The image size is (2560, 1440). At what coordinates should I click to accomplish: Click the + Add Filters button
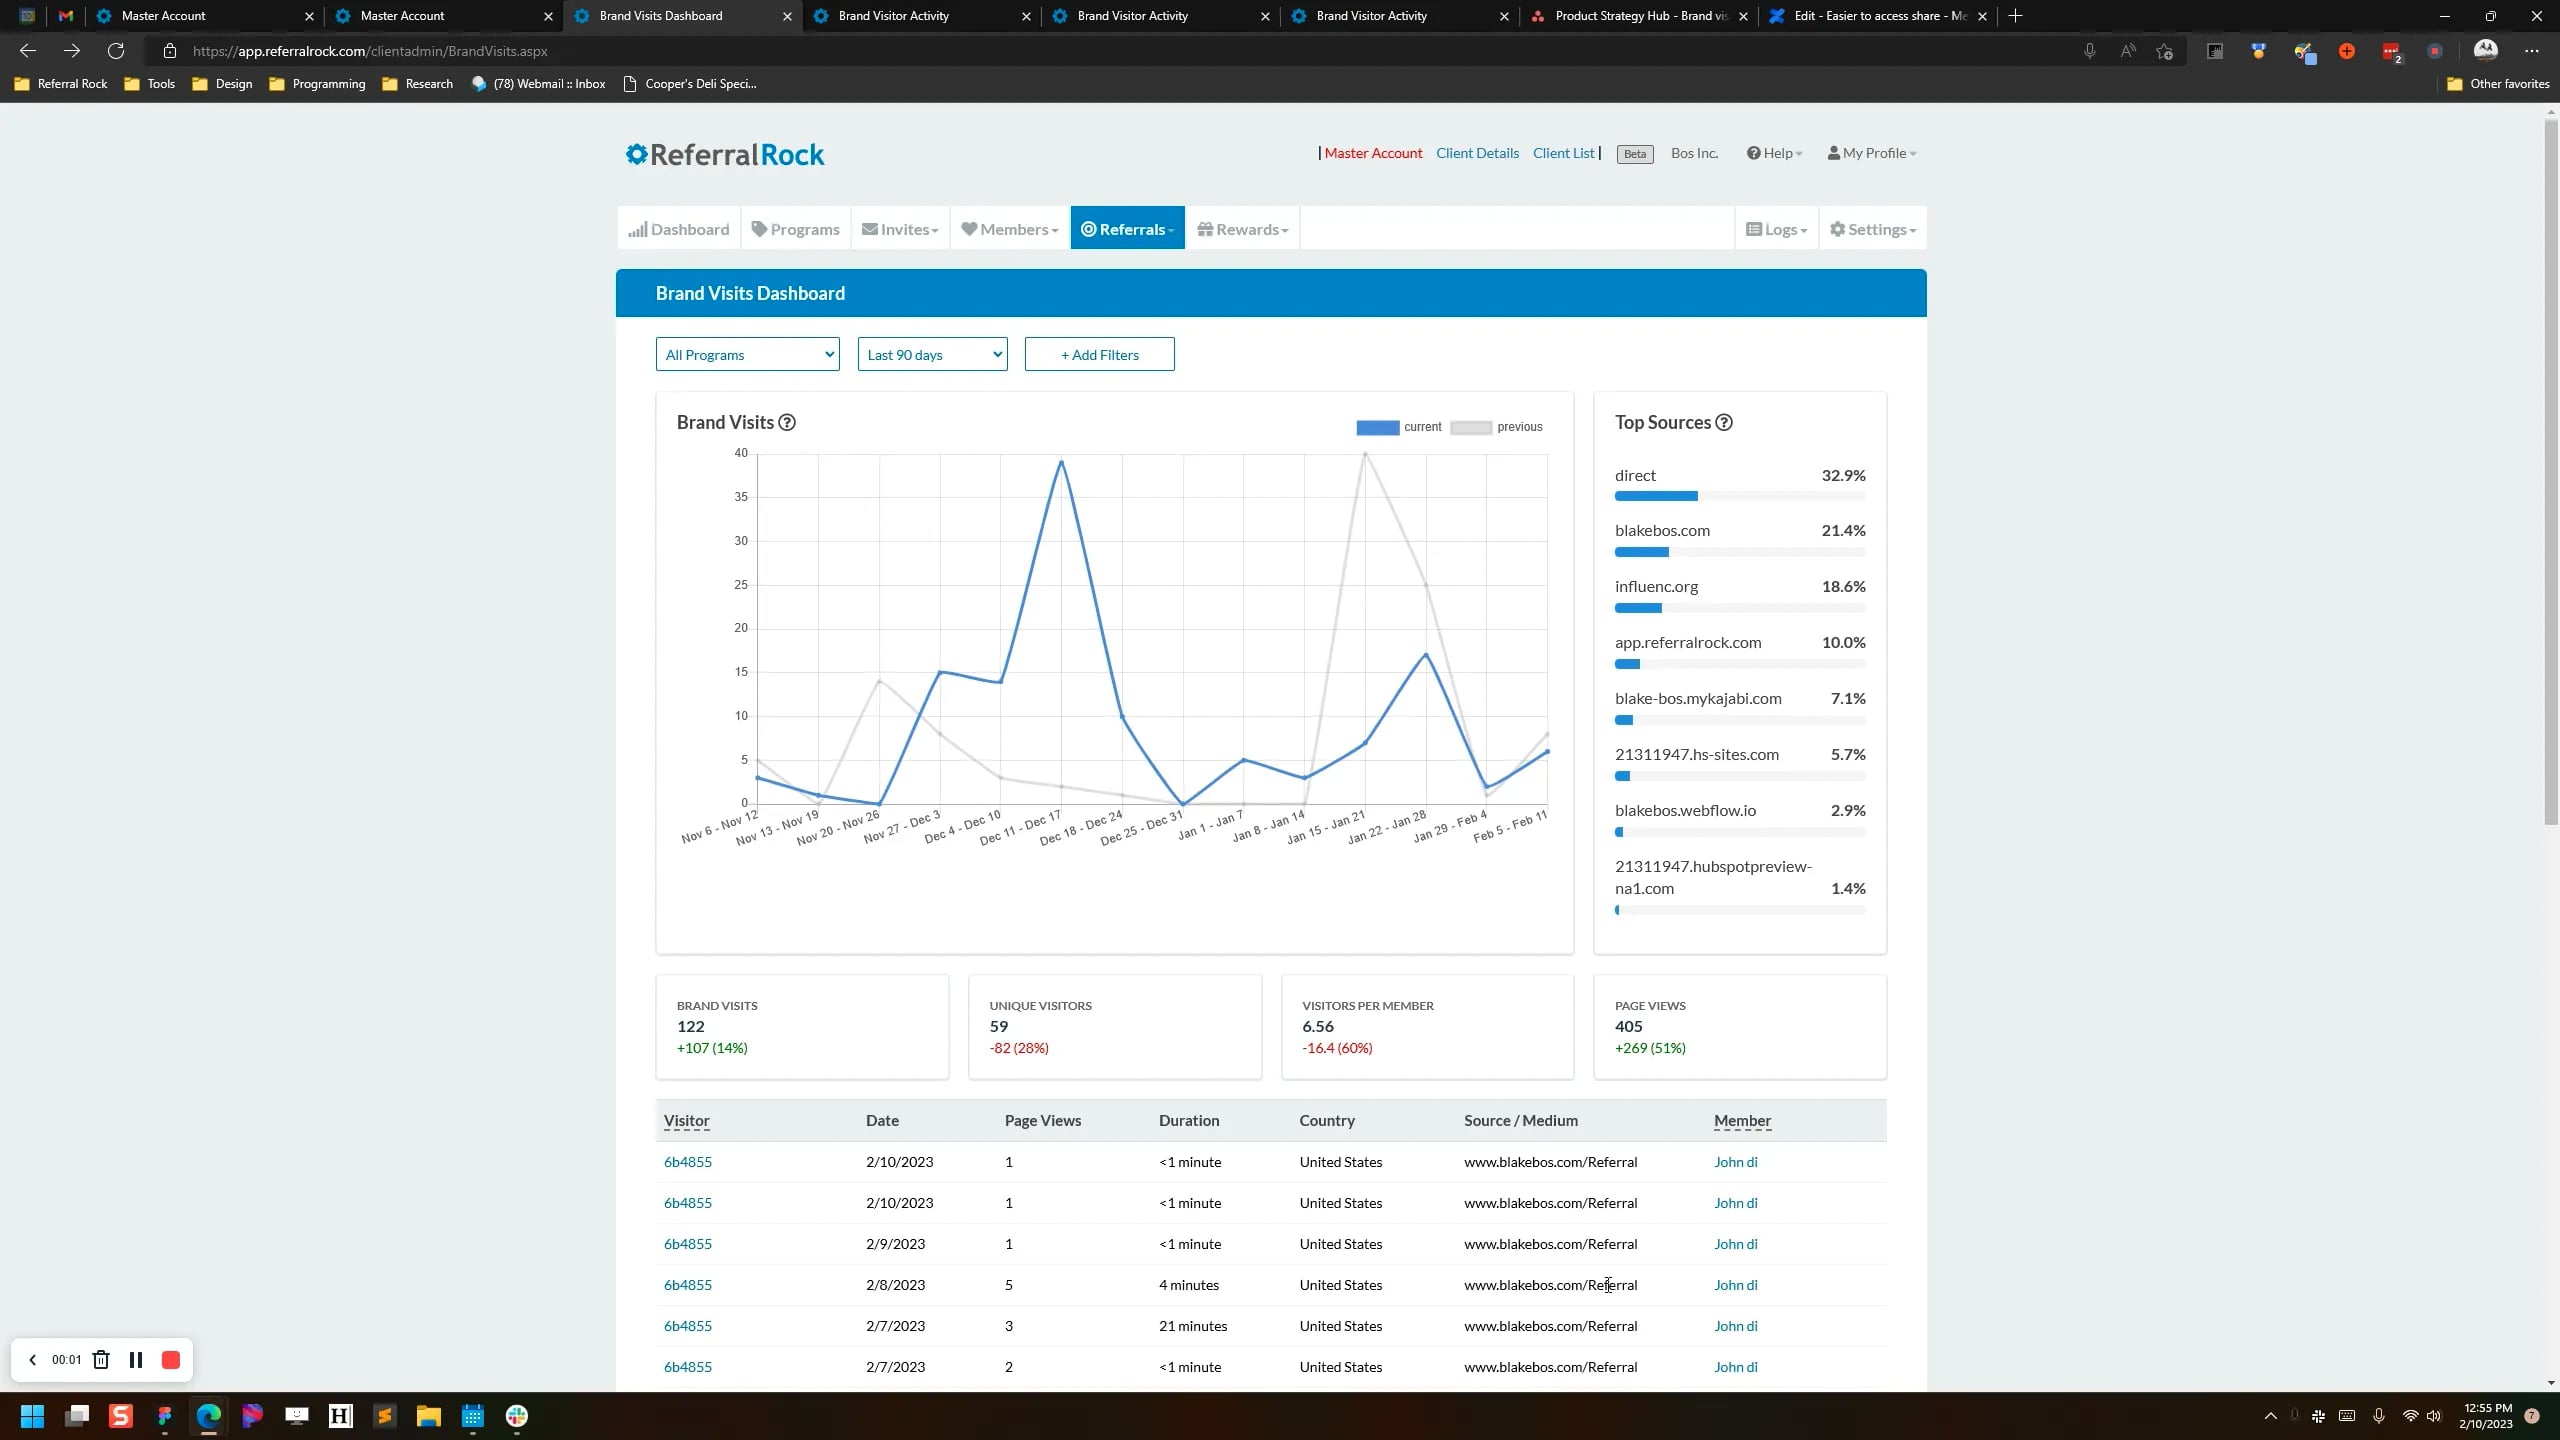pos(1098,354)
